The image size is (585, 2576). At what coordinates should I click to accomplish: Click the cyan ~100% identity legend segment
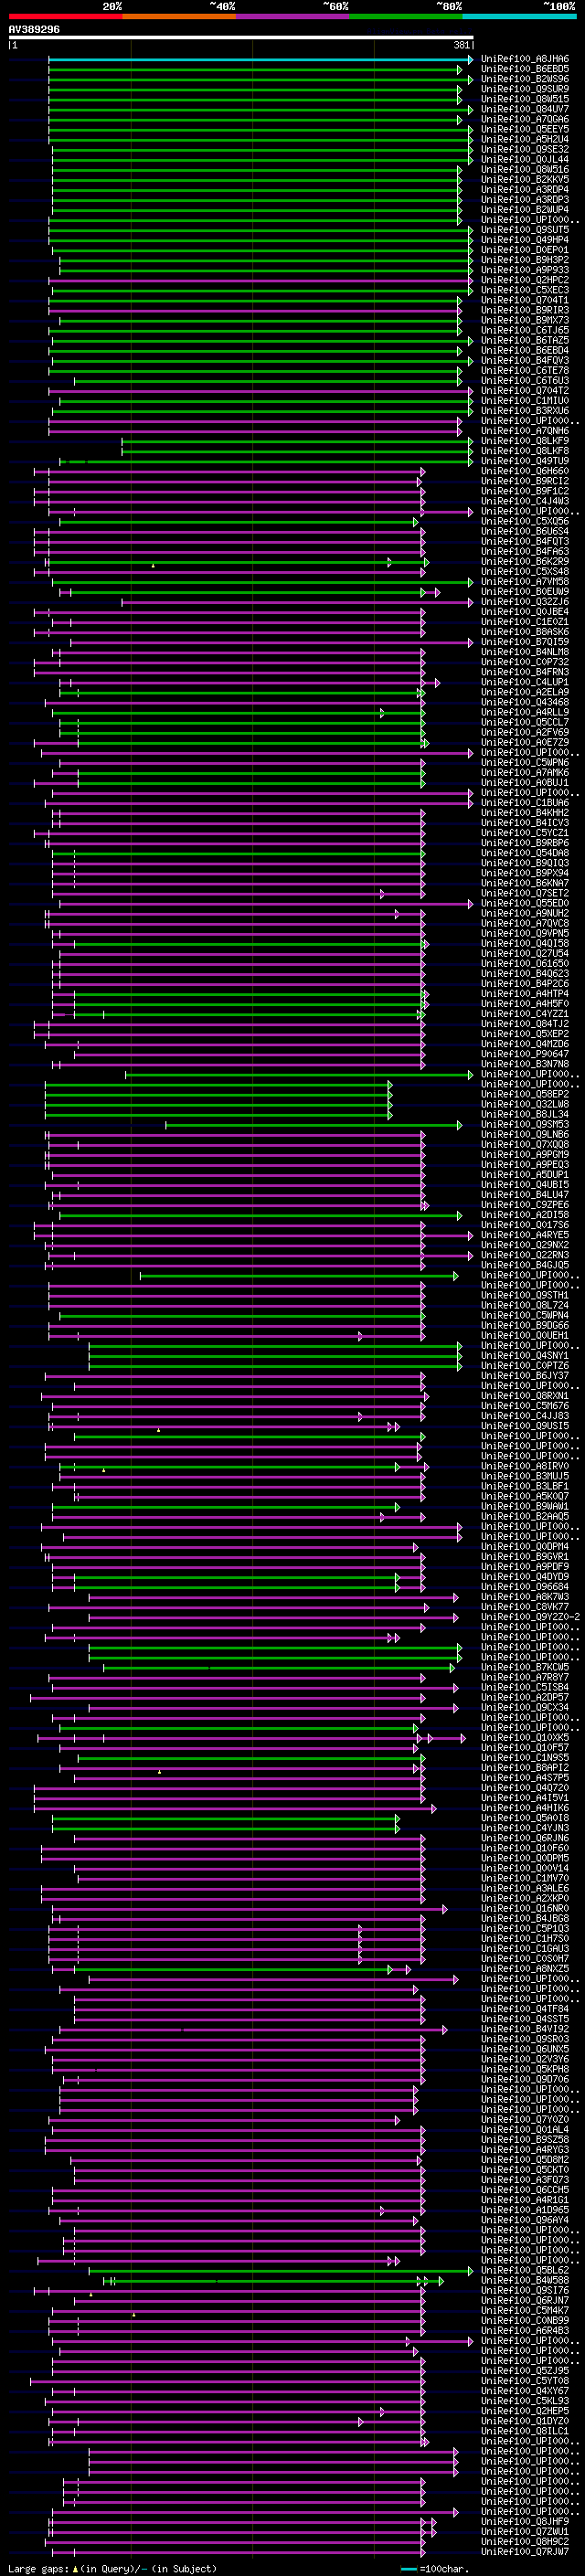click(519, 16)
